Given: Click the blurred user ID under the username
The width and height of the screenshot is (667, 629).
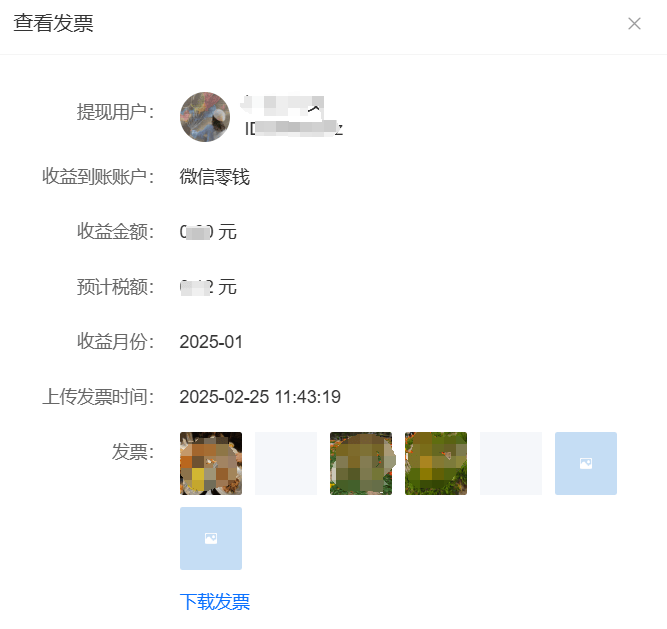Looking at the screenshot, I should [294, 128].
